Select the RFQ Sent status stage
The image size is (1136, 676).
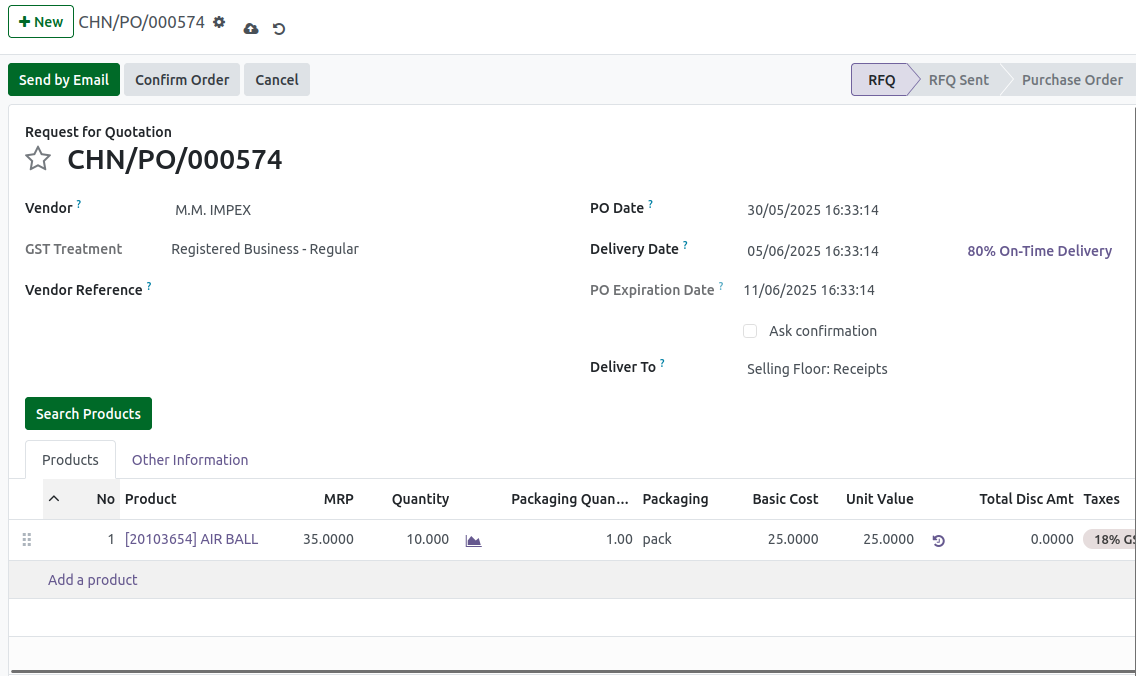[958, 80]
